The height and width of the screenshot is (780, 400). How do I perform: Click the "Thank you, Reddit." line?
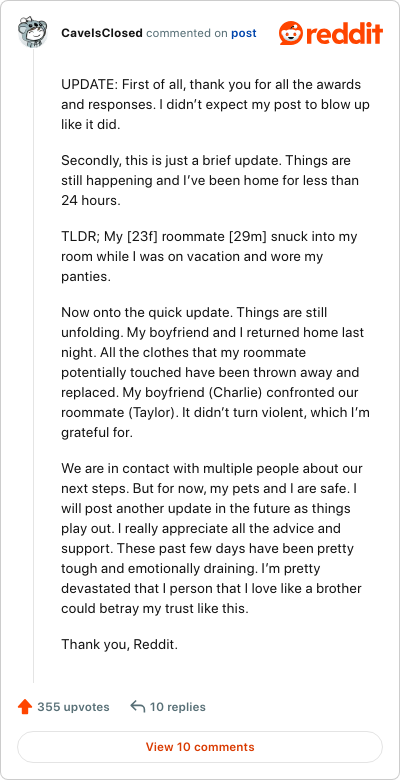tap(119, 645)
